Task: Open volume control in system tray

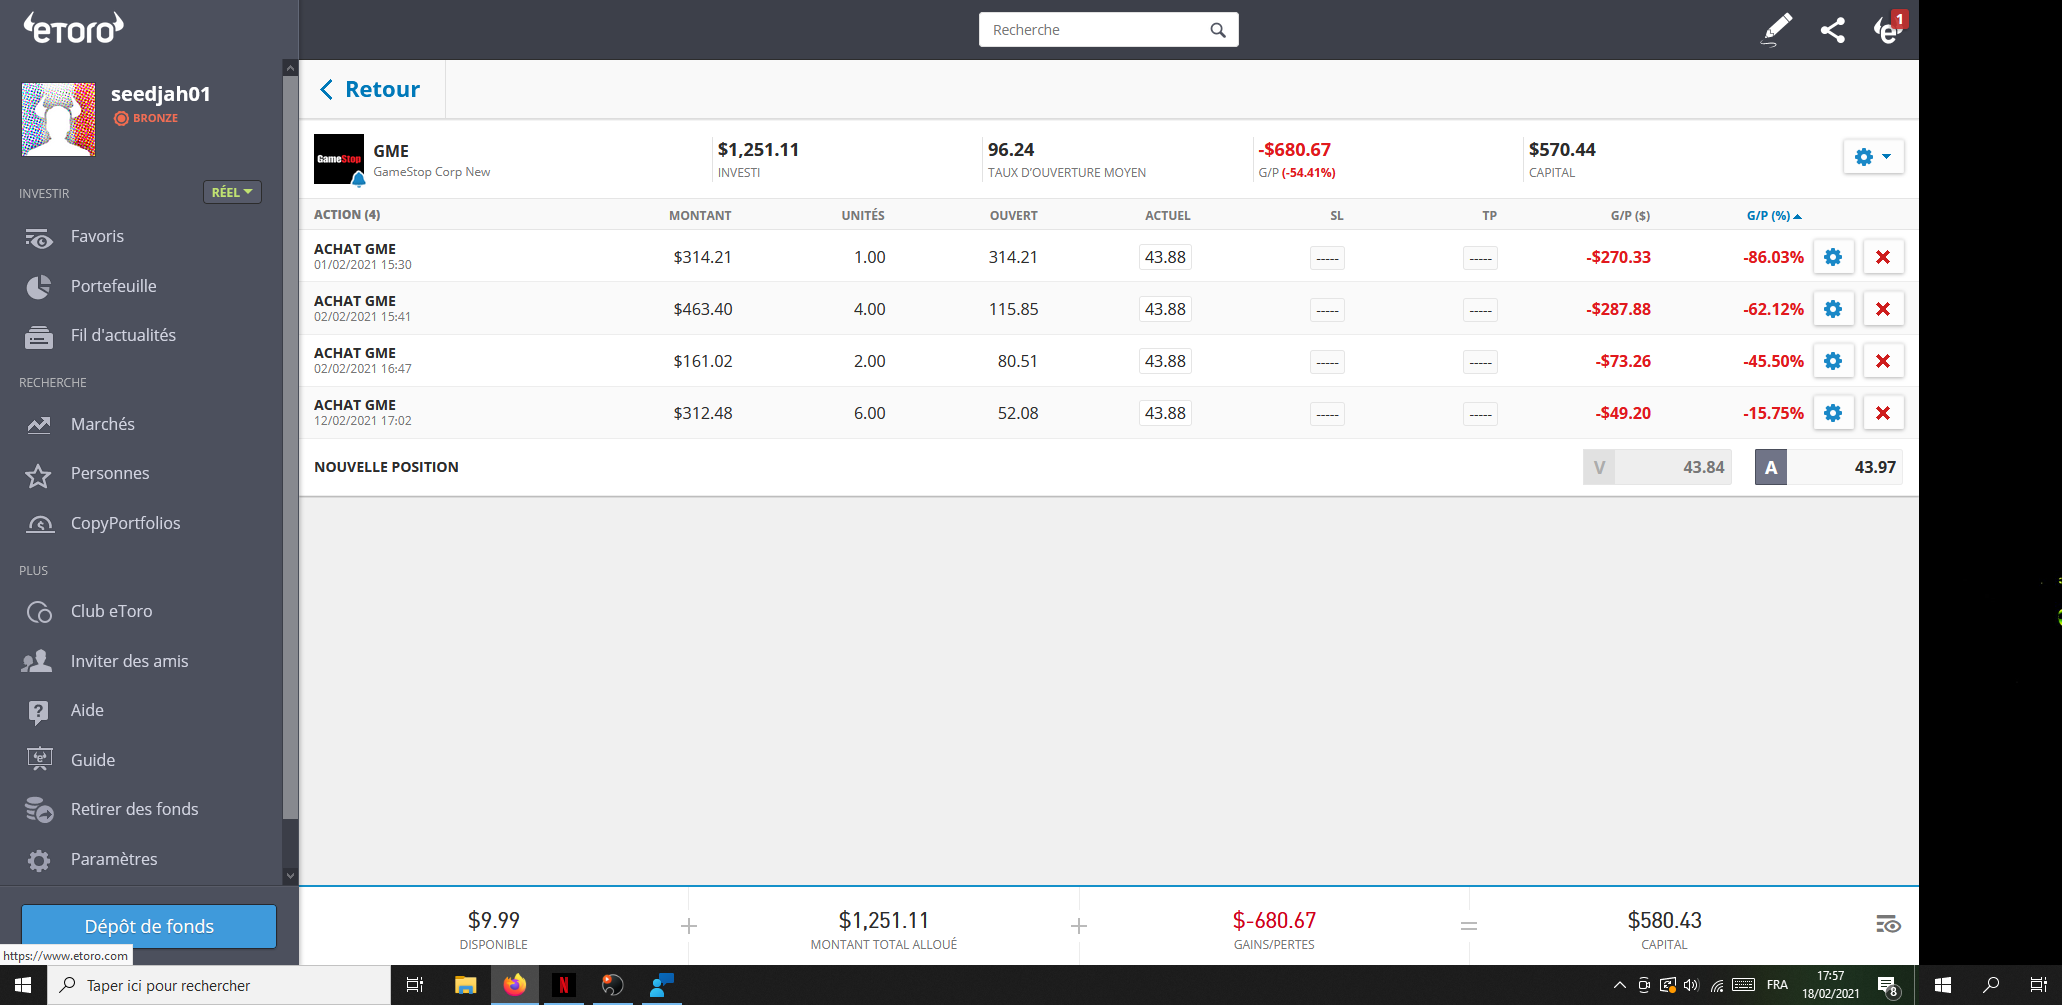Action: 1691,985
